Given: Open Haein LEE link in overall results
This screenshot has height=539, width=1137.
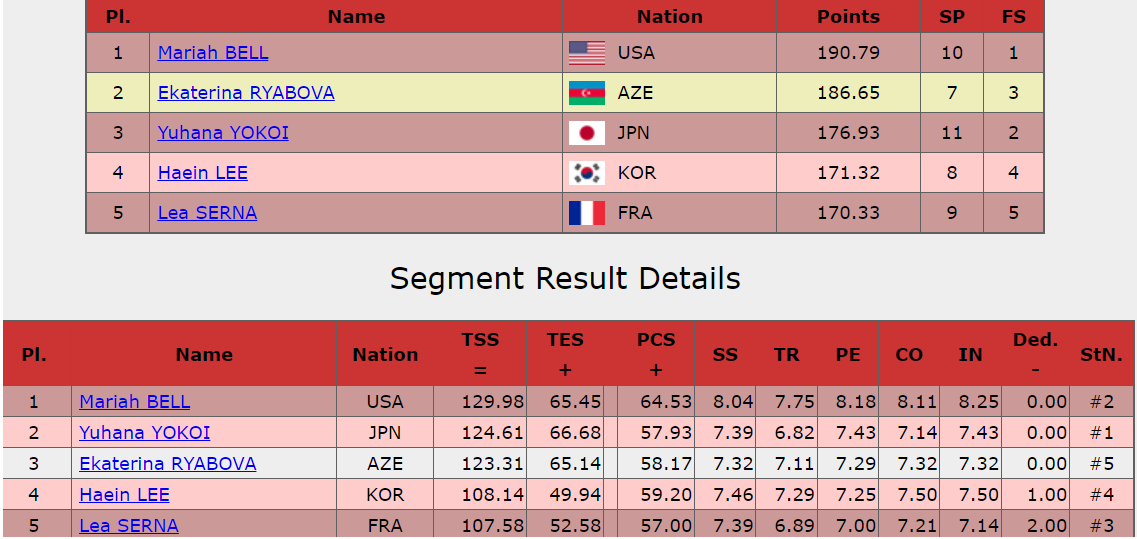Looking at the screenshot, I should pos(203,173).
